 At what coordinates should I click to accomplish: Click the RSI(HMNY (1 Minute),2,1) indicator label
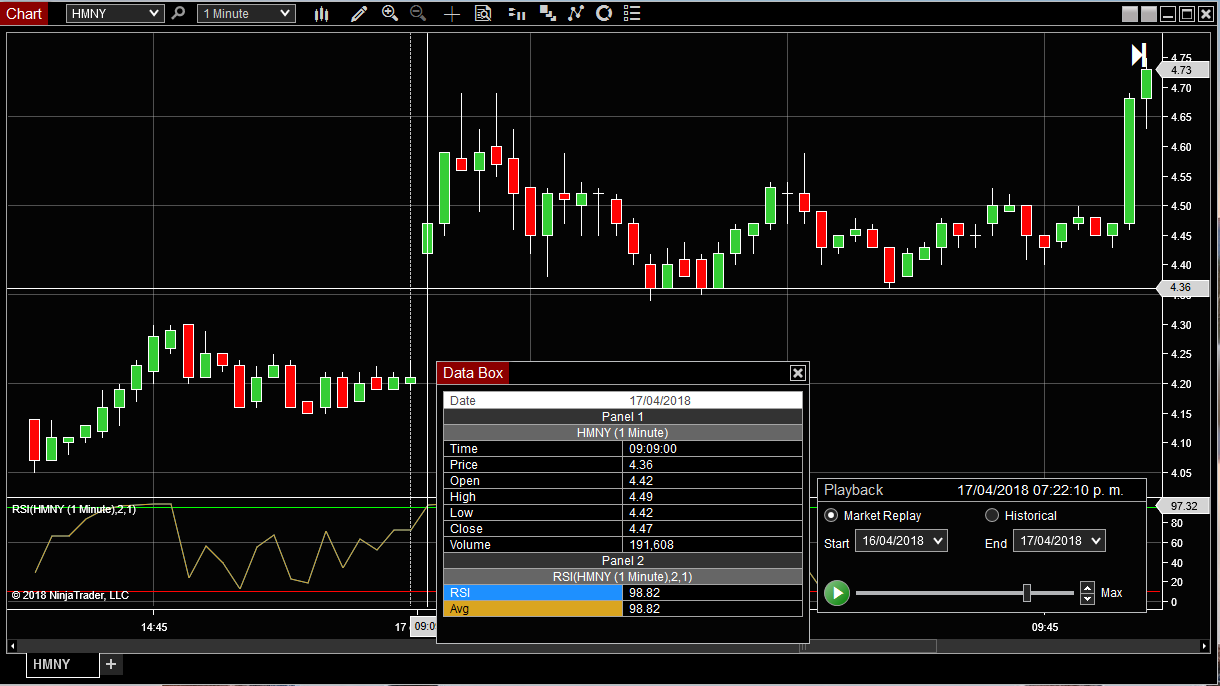click(x=74, y=509)
